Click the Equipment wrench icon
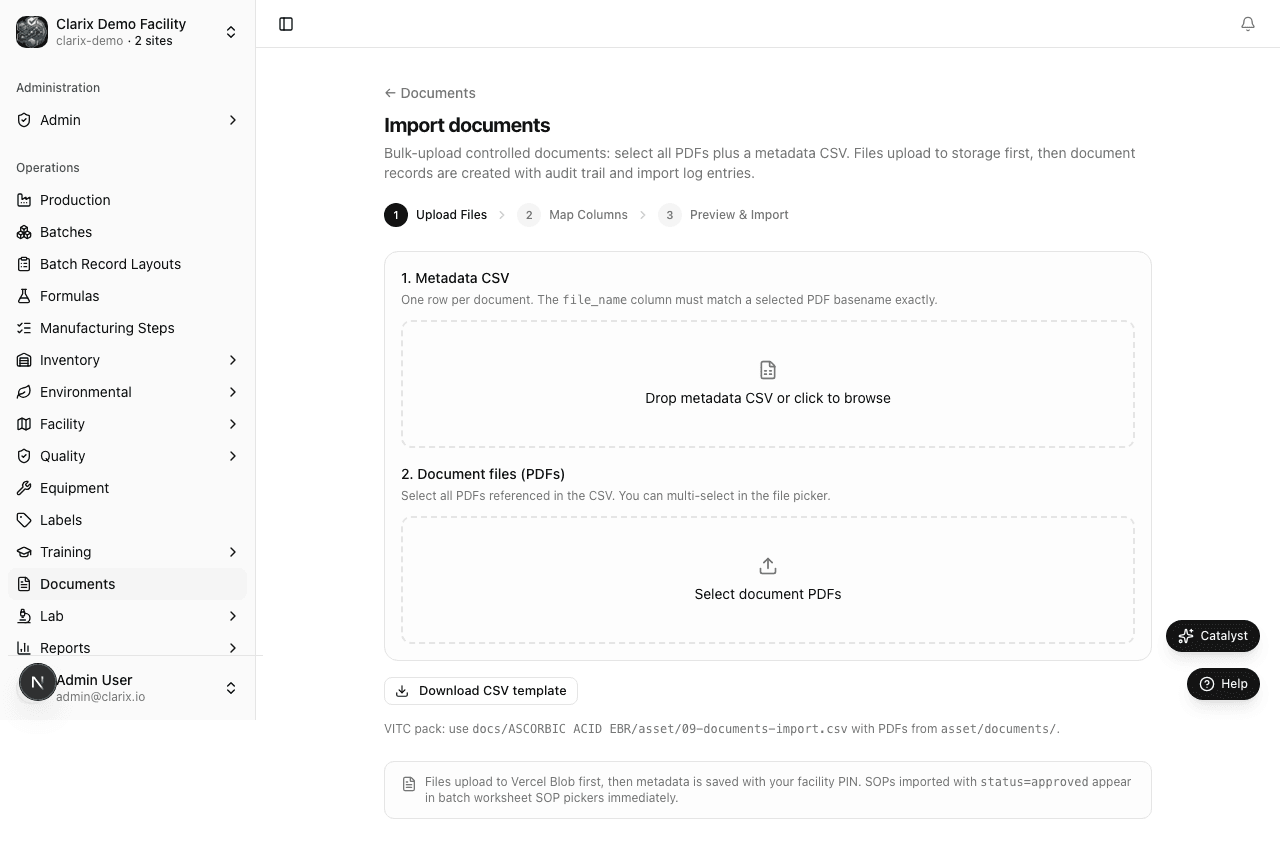 pyautogui.click(x=24, y=488)
